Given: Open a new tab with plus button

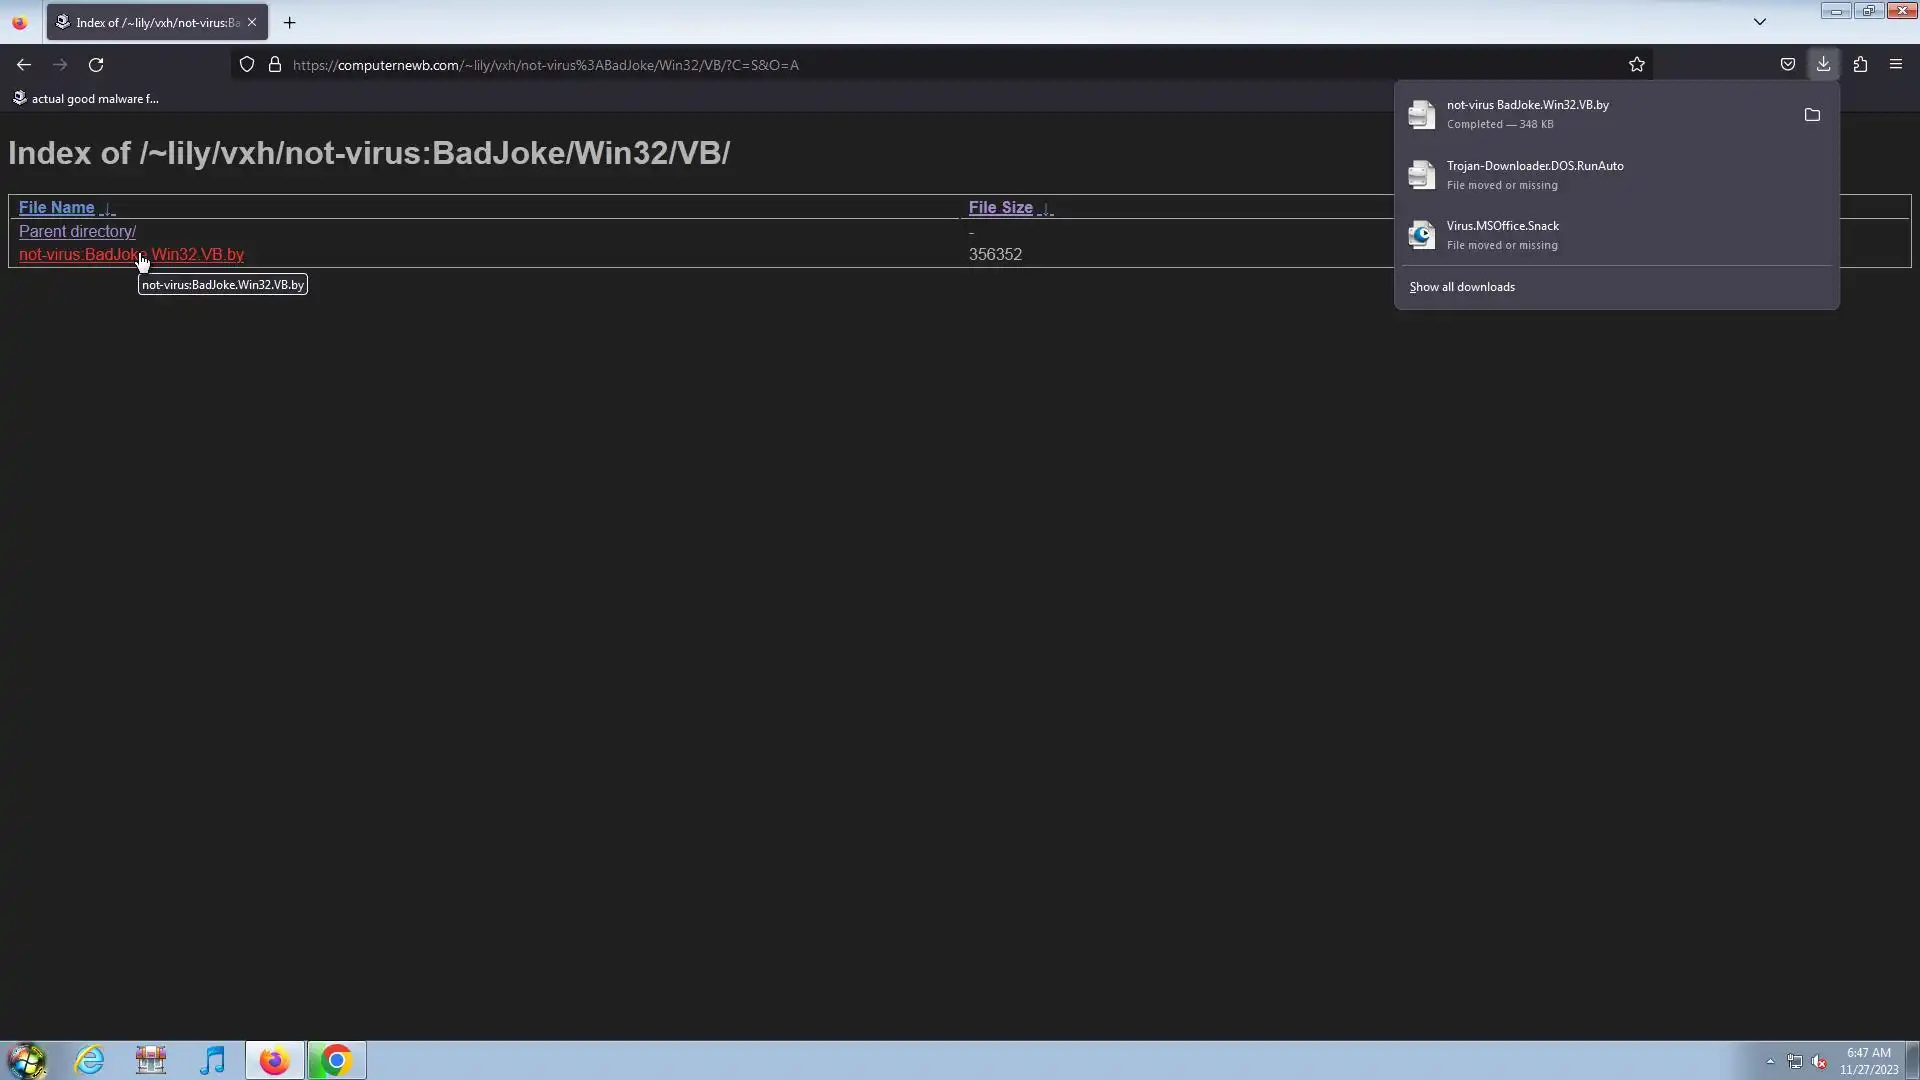Looking at the screenshot, I should coord(289,22).
